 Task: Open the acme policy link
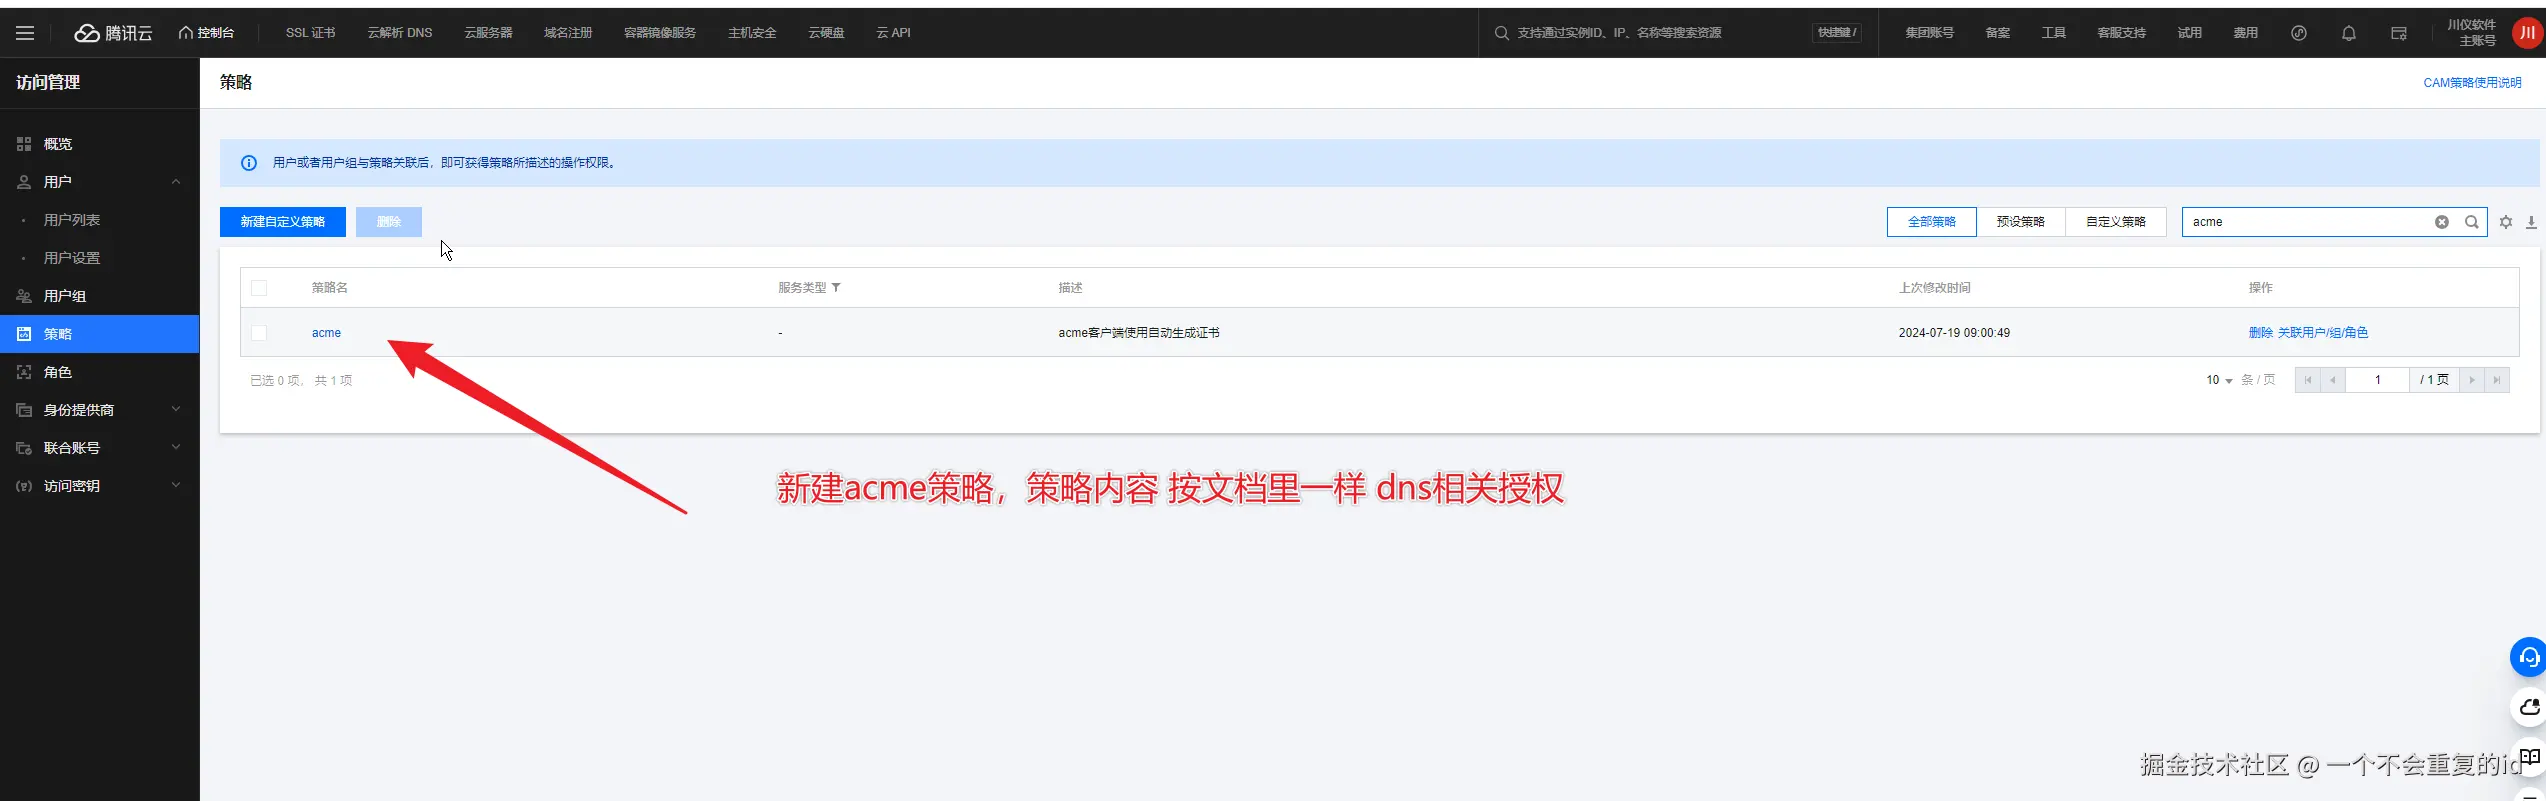click(326, 333)
